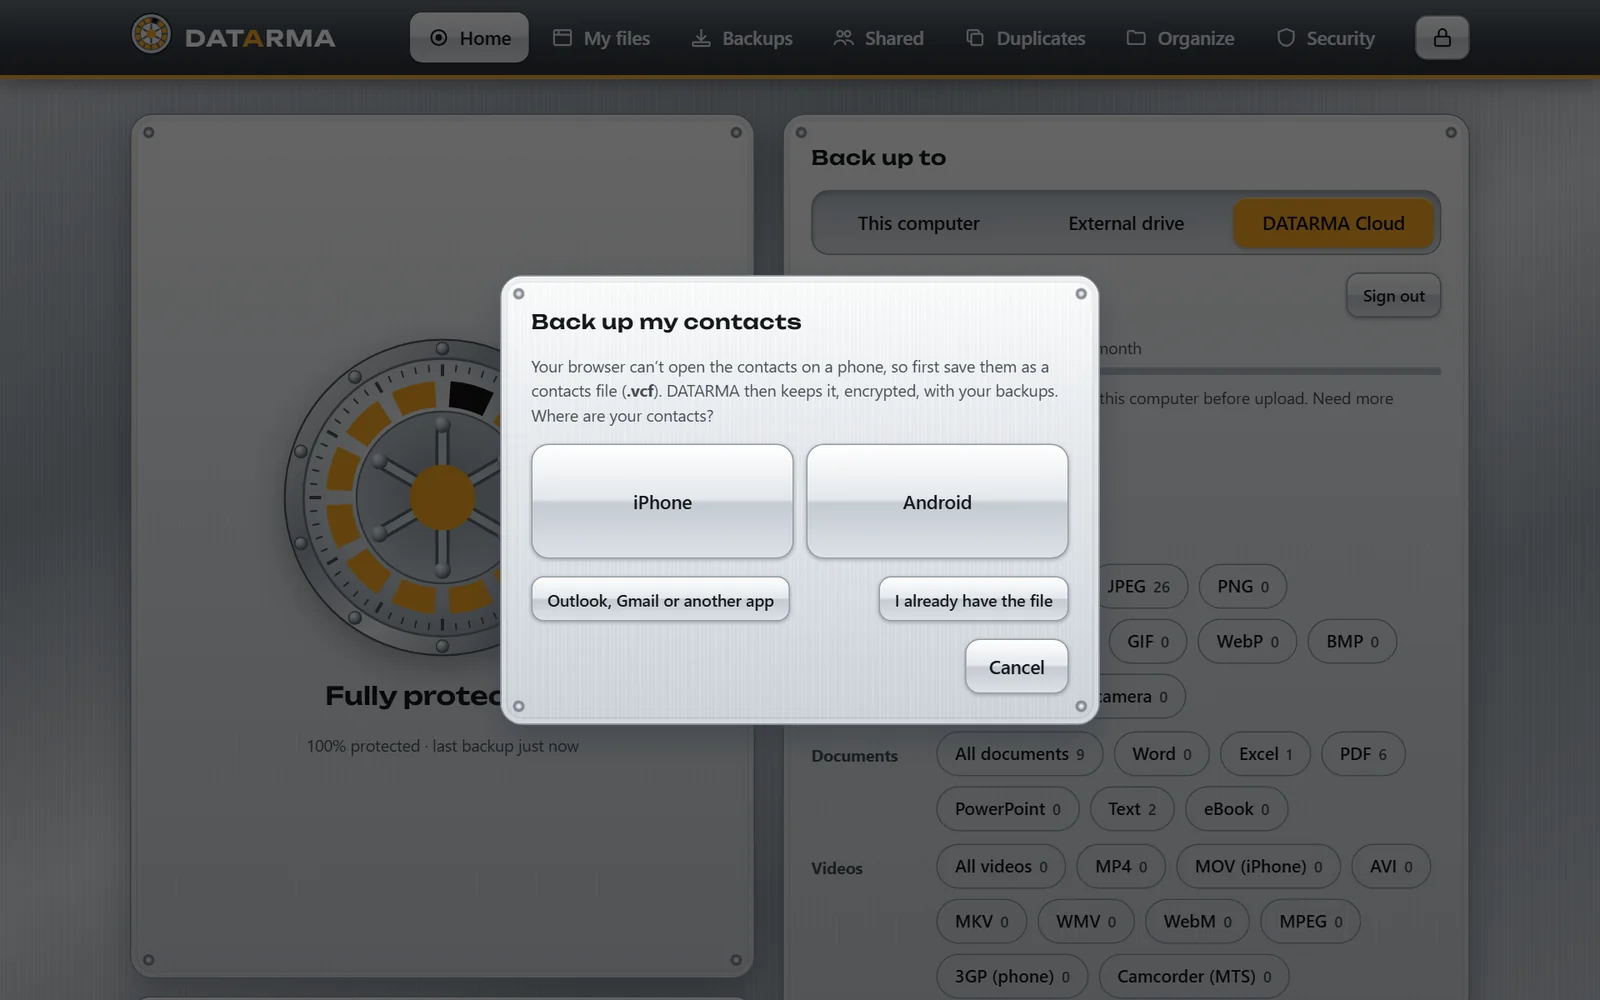Image resolution: width=1600 pixels, height=1000 pixels.
Task: Toggle the 3GP (phone) video chip
Action: point(1012,976)
